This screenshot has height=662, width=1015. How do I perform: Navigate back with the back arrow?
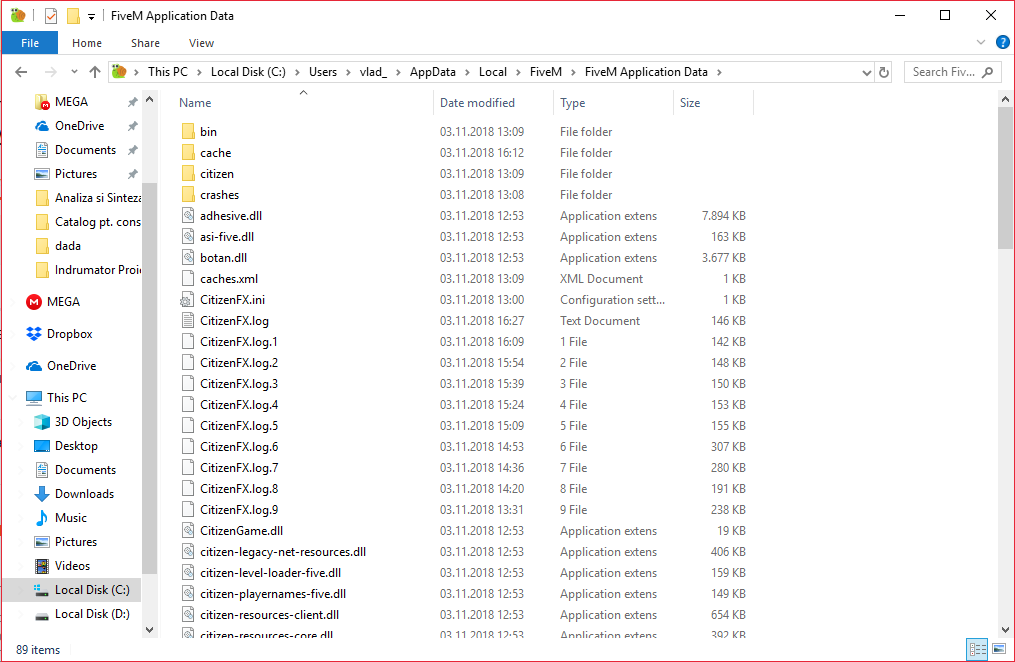[20, 72]
